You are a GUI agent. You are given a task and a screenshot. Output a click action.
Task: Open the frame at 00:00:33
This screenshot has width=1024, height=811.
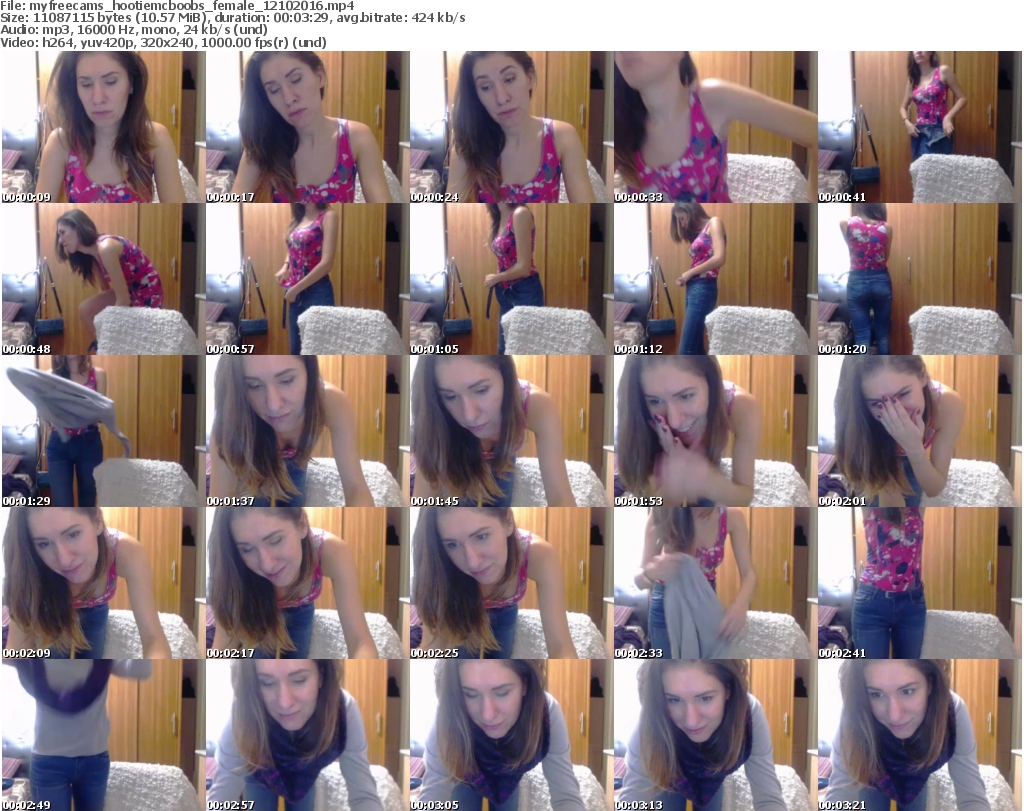[x=716, y=127]
